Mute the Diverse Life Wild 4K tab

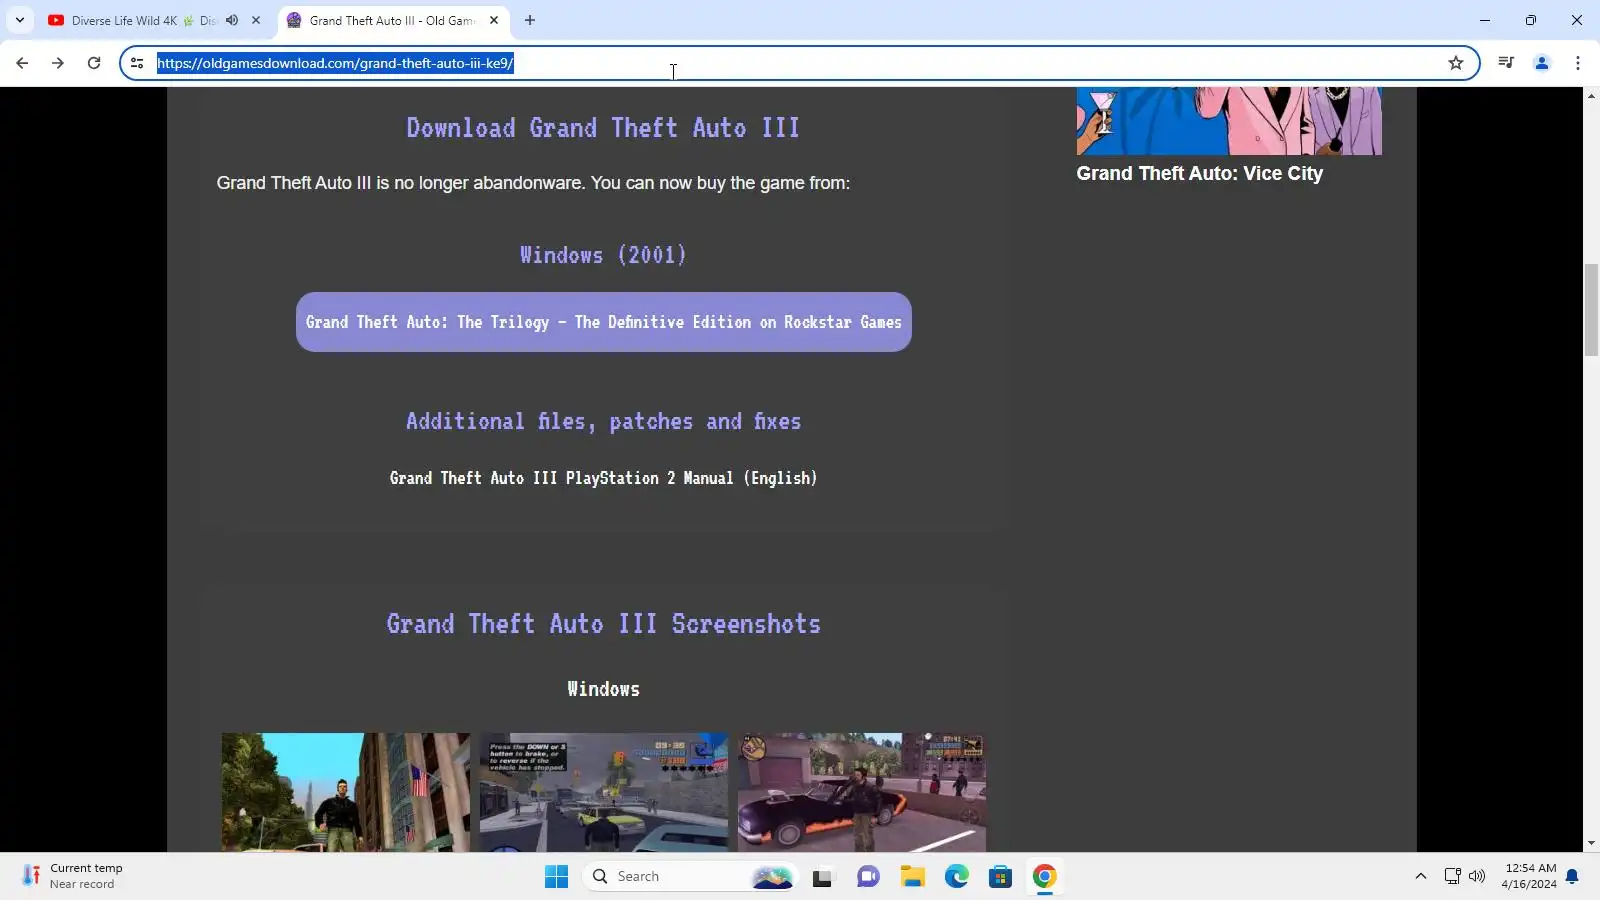[x=232, y=20]
